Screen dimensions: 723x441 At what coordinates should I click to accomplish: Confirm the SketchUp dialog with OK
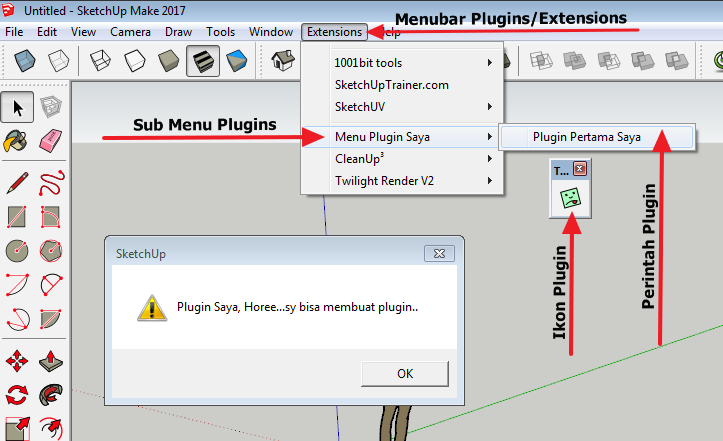pos(405,374)
